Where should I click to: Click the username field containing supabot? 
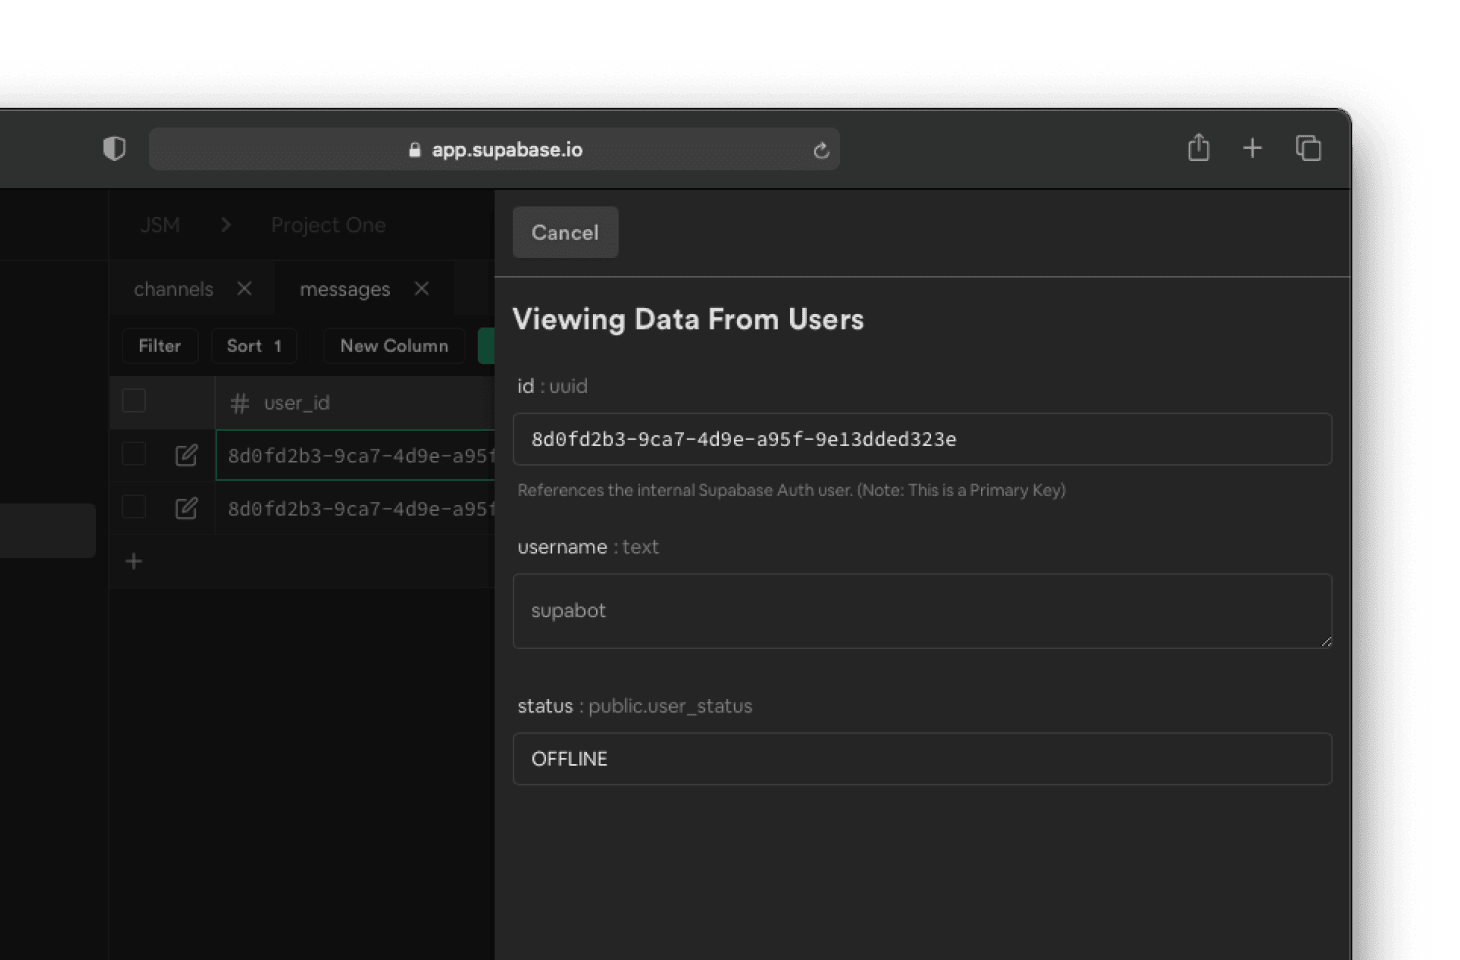pyautogui.click(x=922, y=611)
